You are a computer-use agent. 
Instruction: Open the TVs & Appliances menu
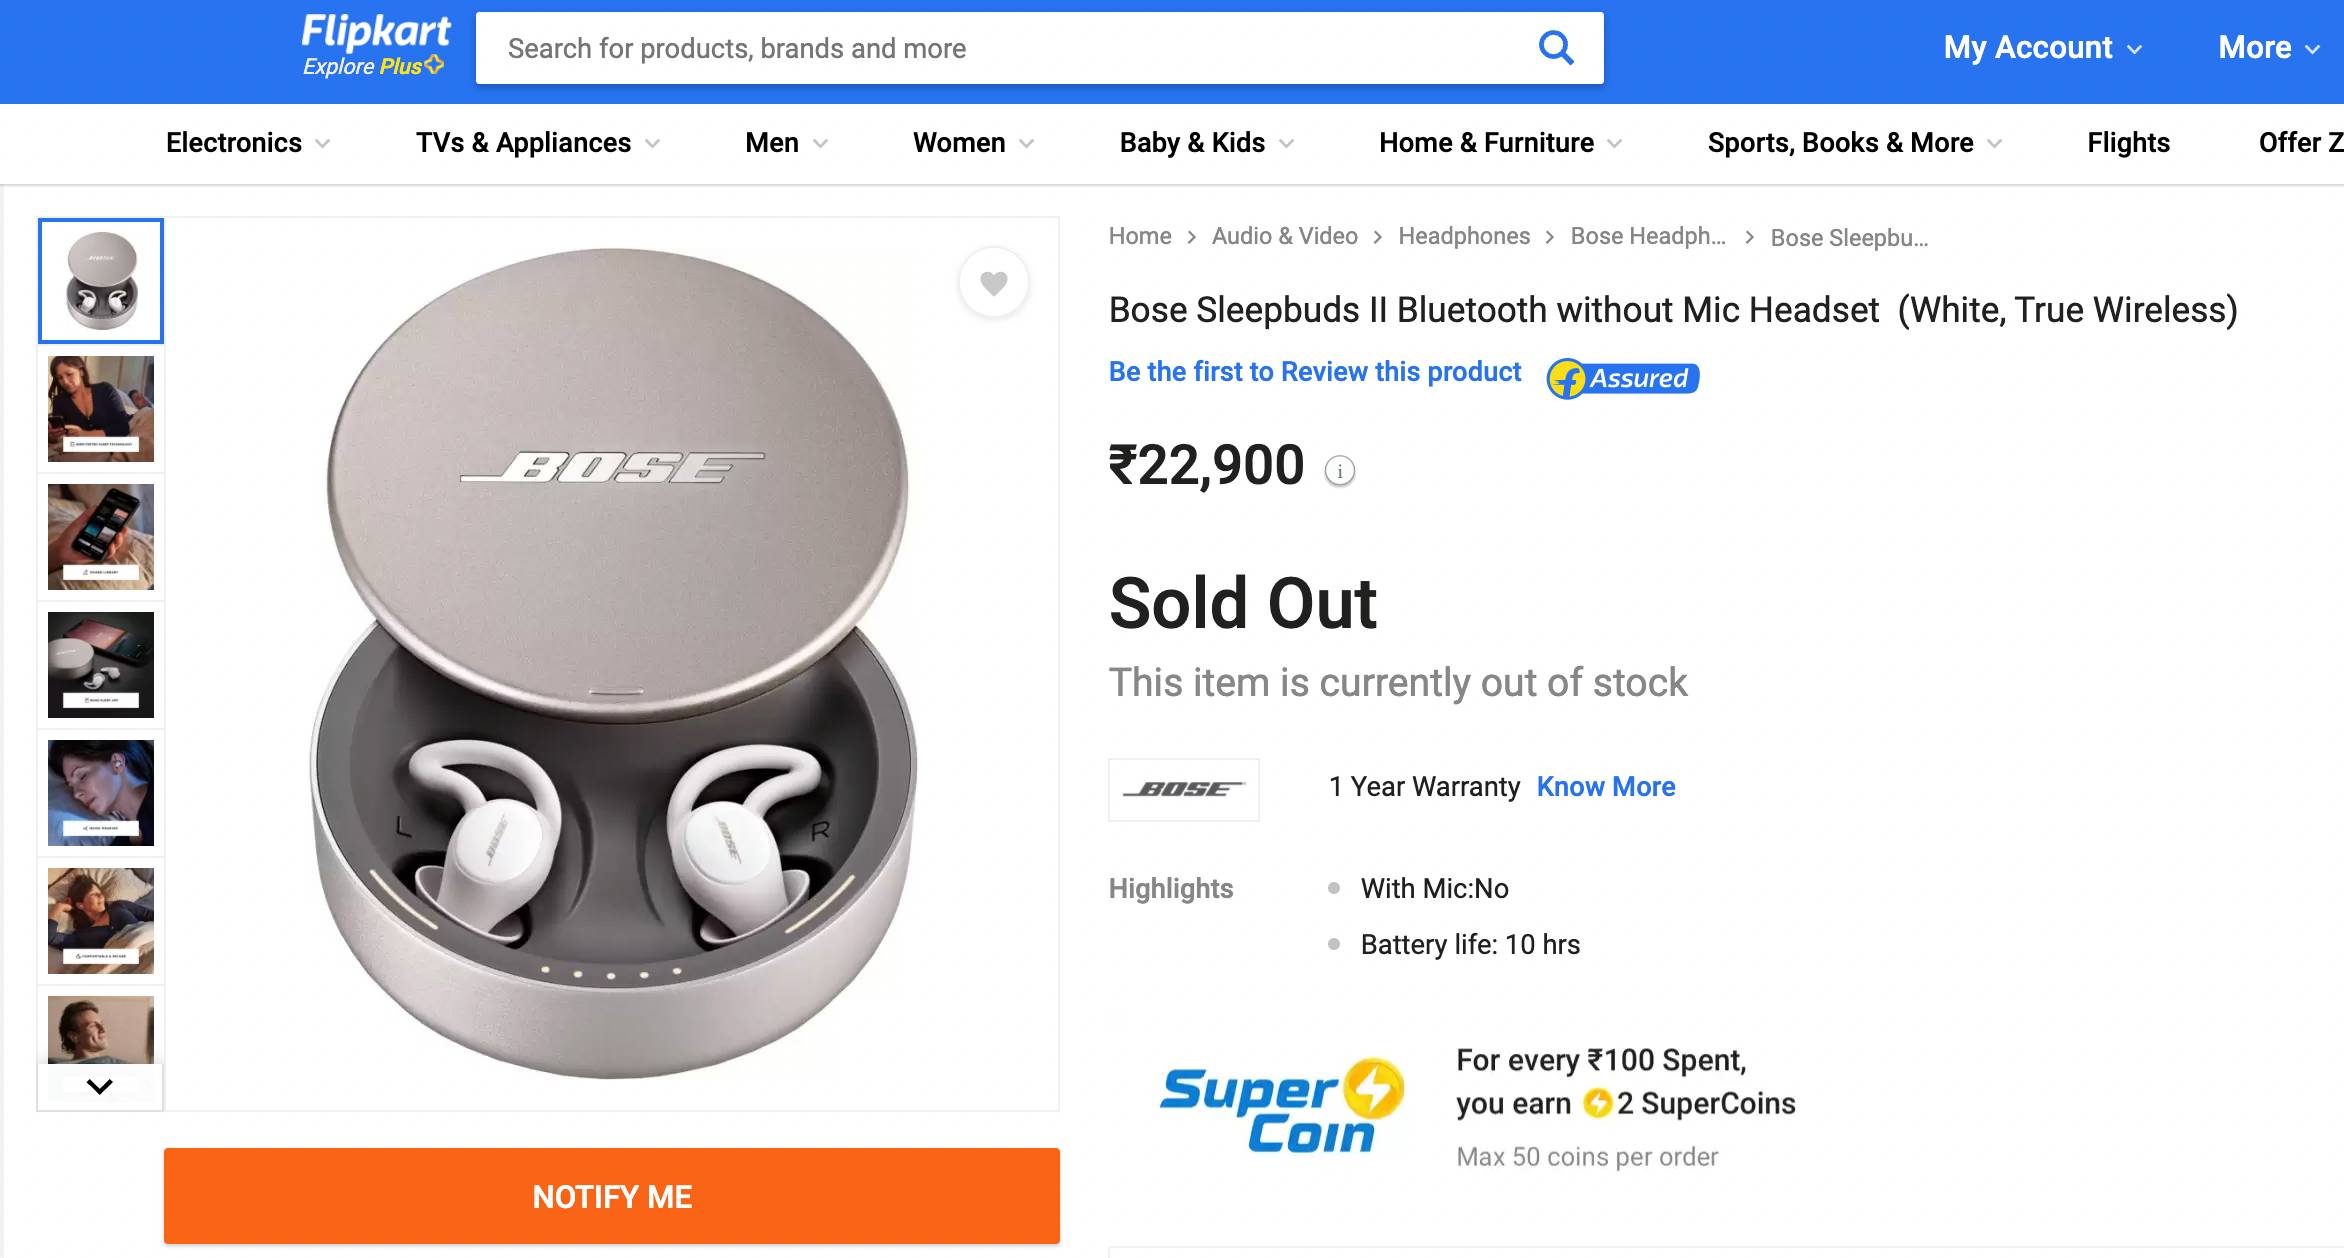537,143
